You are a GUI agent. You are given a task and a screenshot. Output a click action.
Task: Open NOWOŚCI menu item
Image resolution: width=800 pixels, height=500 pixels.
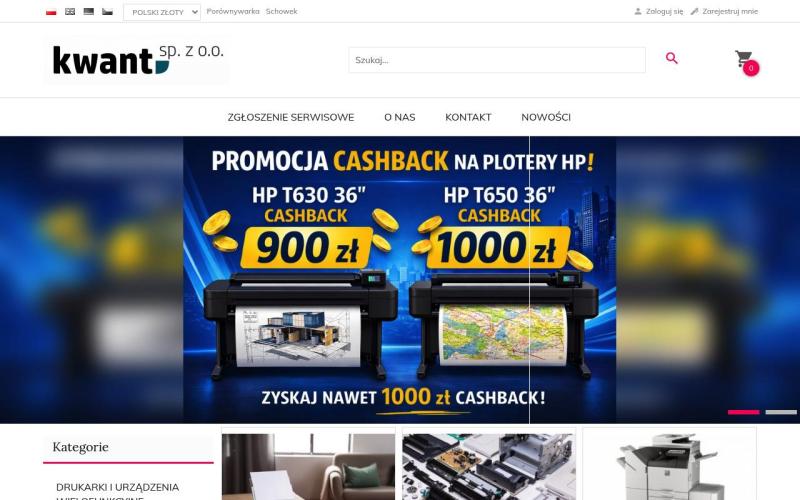(546, 117)
